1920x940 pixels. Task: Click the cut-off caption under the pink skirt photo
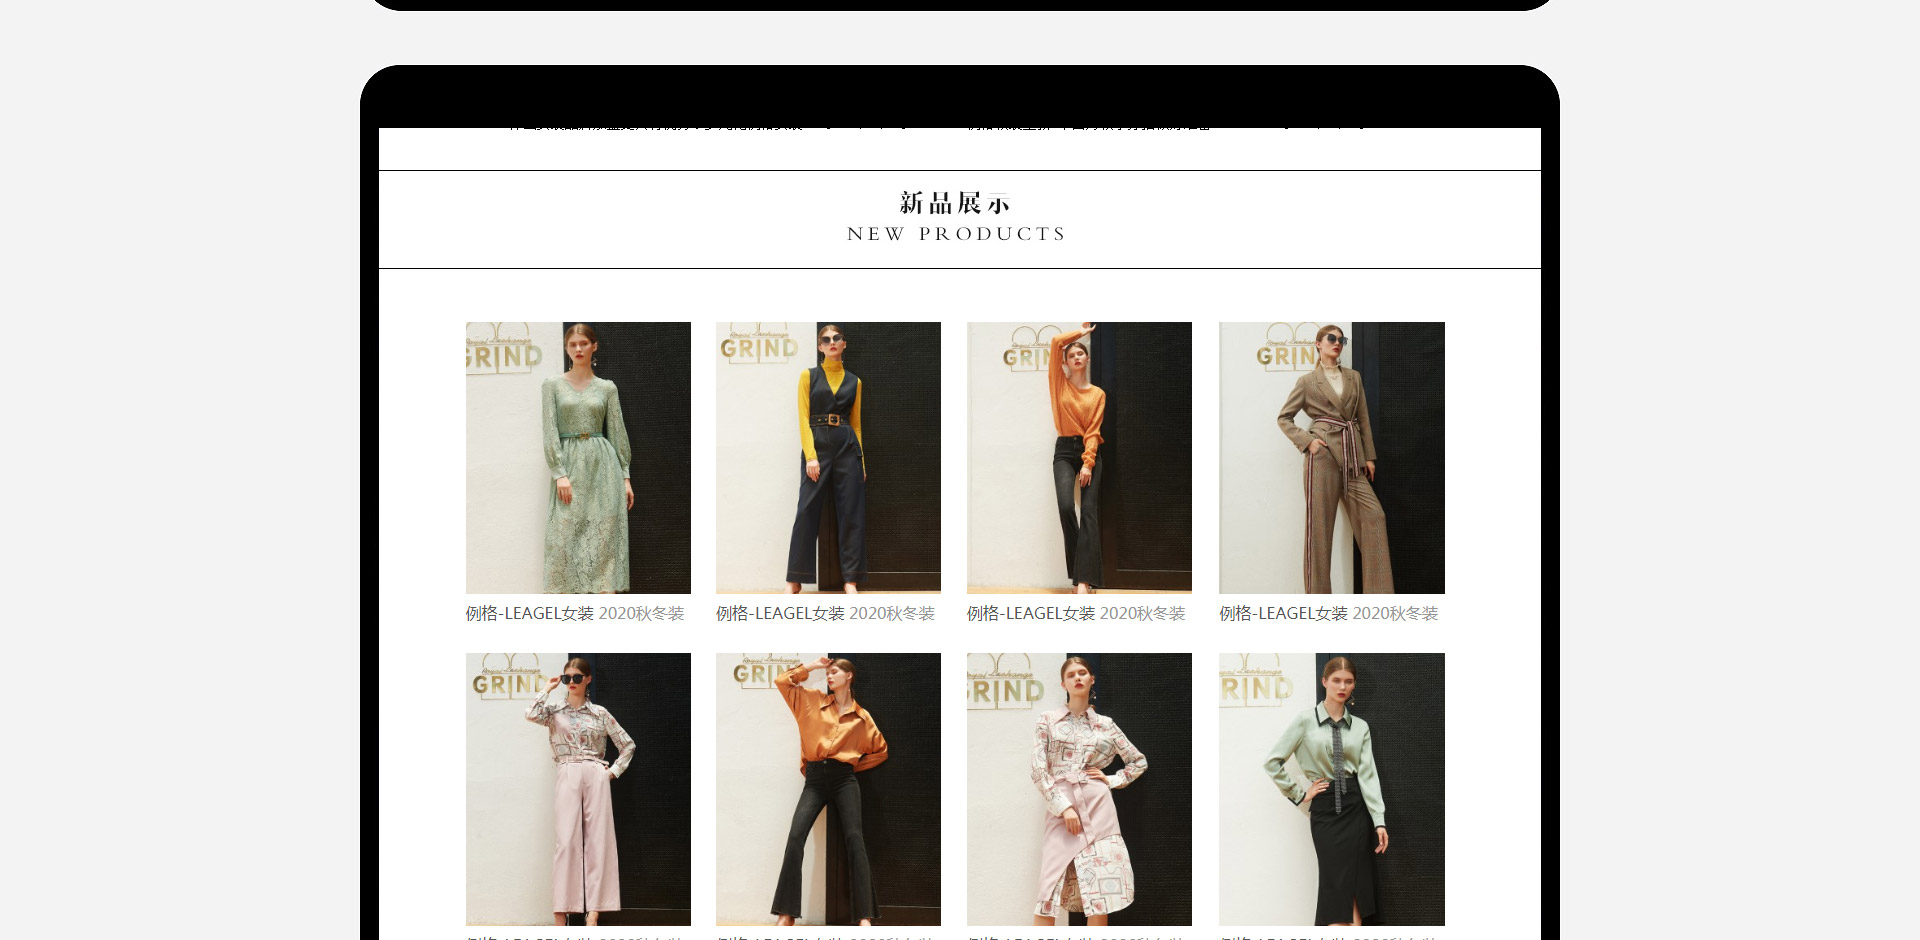(1076, 937)
